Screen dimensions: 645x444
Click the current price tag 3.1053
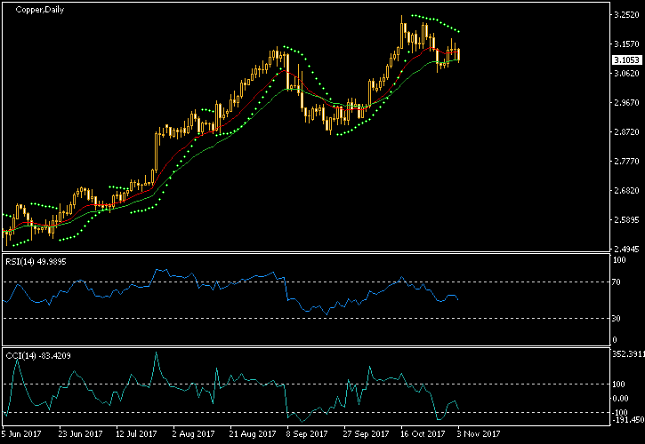pyautogui.click(x=626, y=60)
